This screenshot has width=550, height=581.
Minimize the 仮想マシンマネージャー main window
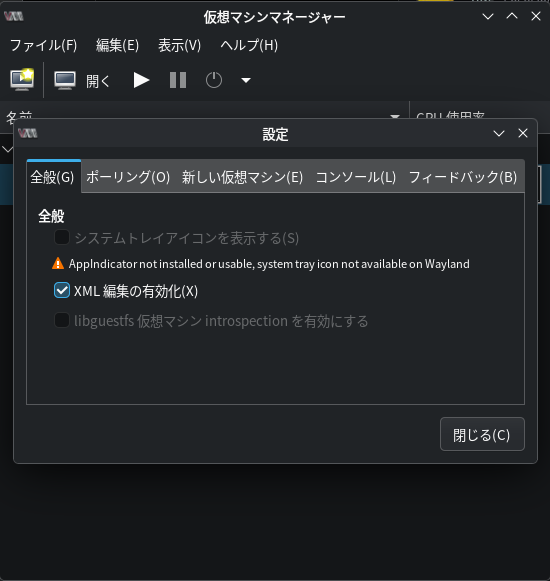(x=488, y=16)
